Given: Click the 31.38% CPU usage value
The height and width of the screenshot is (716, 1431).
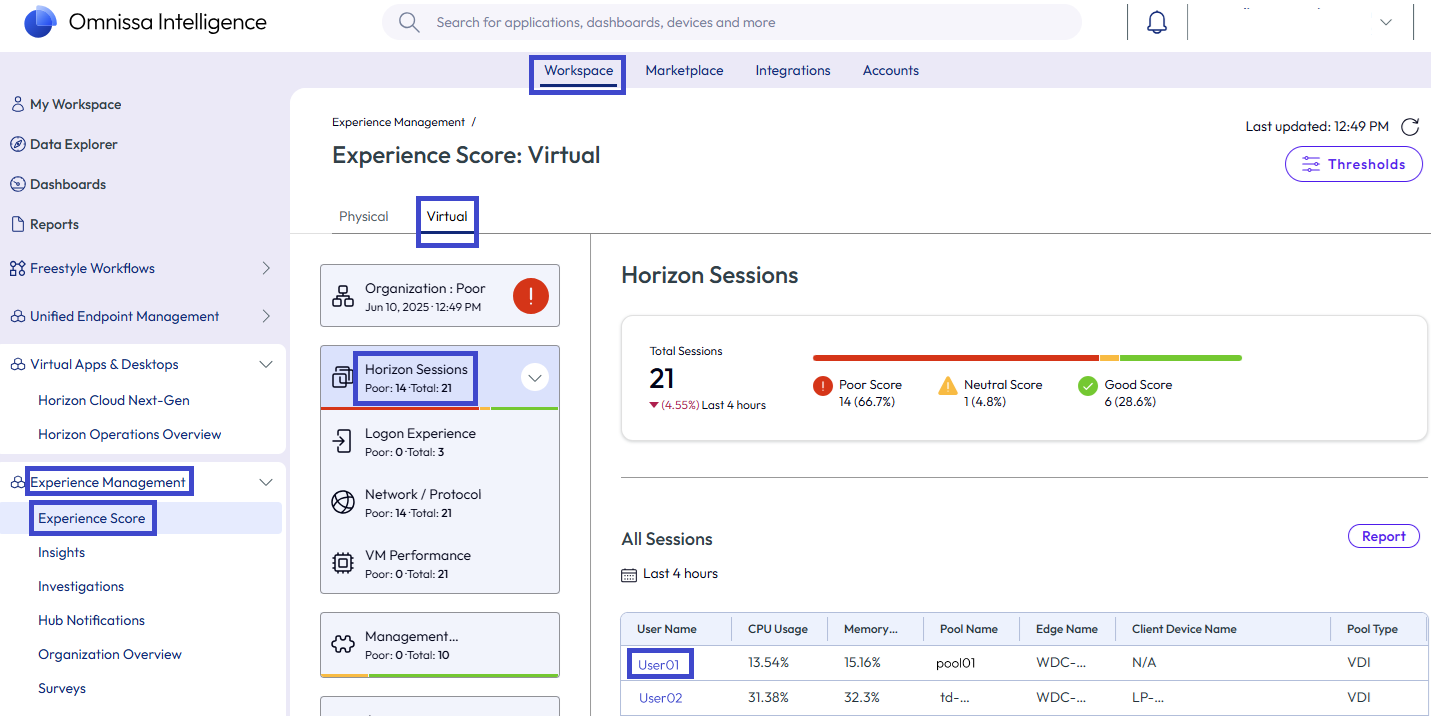Looking at the screenshot, I should 769,697.
